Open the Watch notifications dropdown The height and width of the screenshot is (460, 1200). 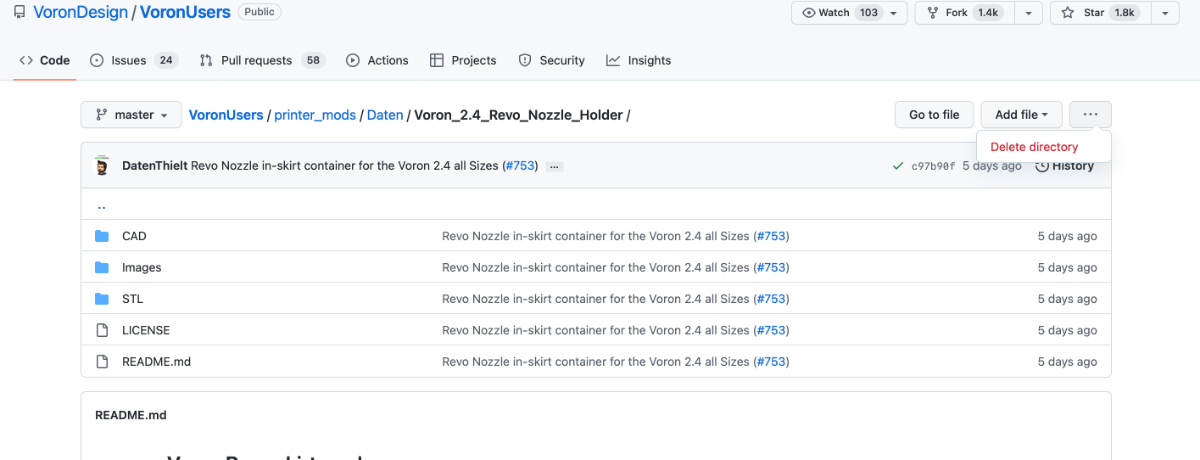pos(850,13)
